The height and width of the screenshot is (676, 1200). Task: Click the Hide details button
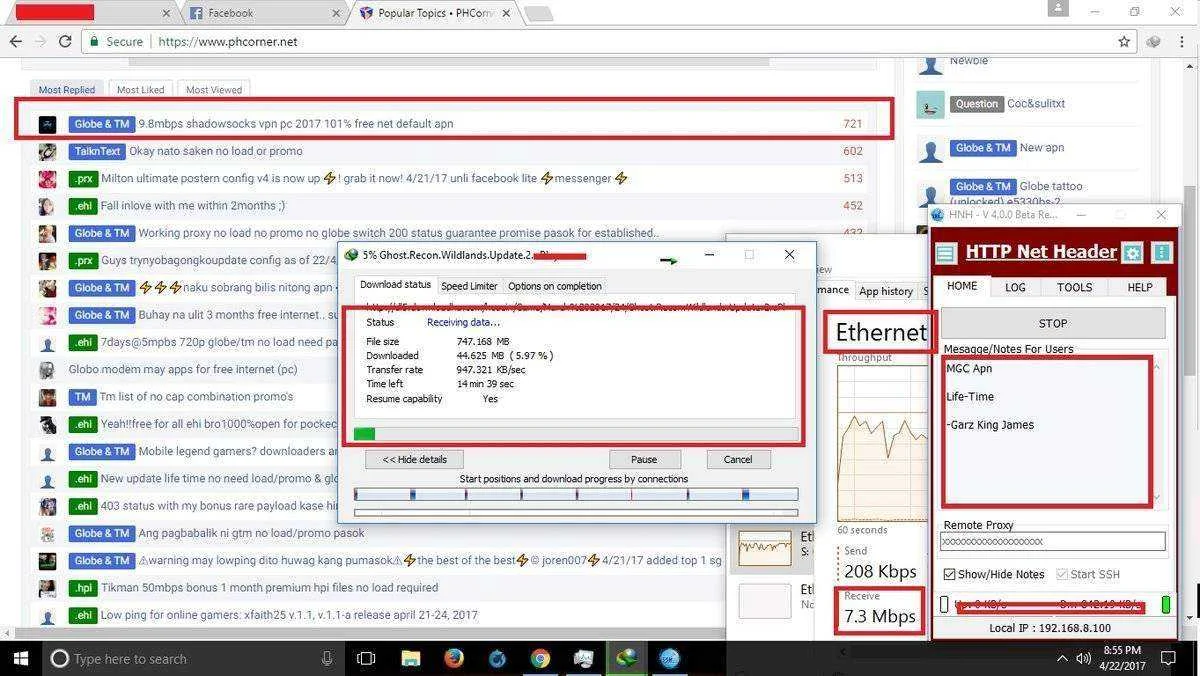pyautogui.click(x=414, y=460)
